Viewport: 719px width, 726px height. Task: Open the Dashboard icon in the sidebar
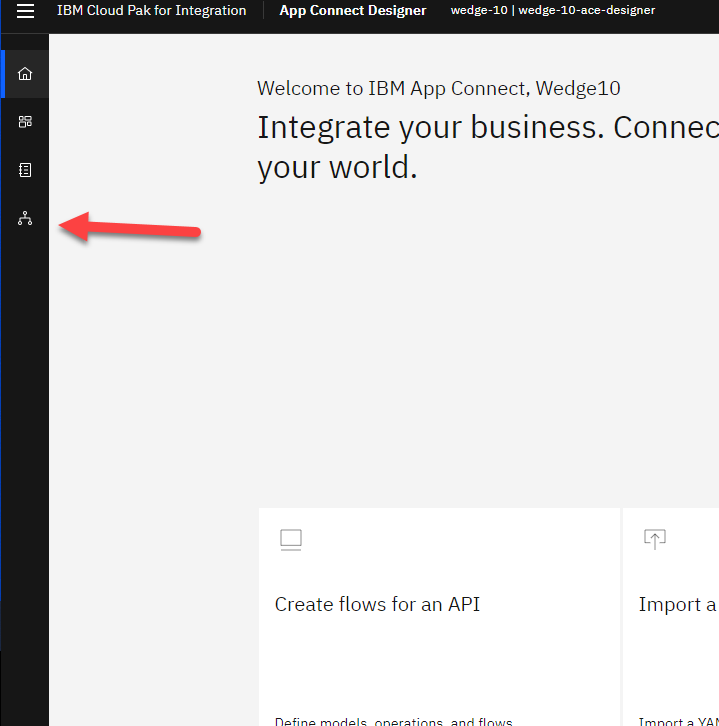(x=25, y=122)
